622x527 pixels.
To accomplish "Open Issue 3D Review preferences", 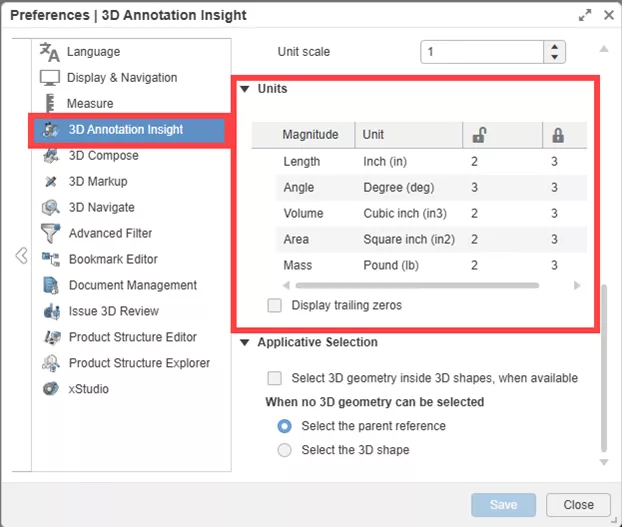I will pyautogui.click(x=114, y=311).
